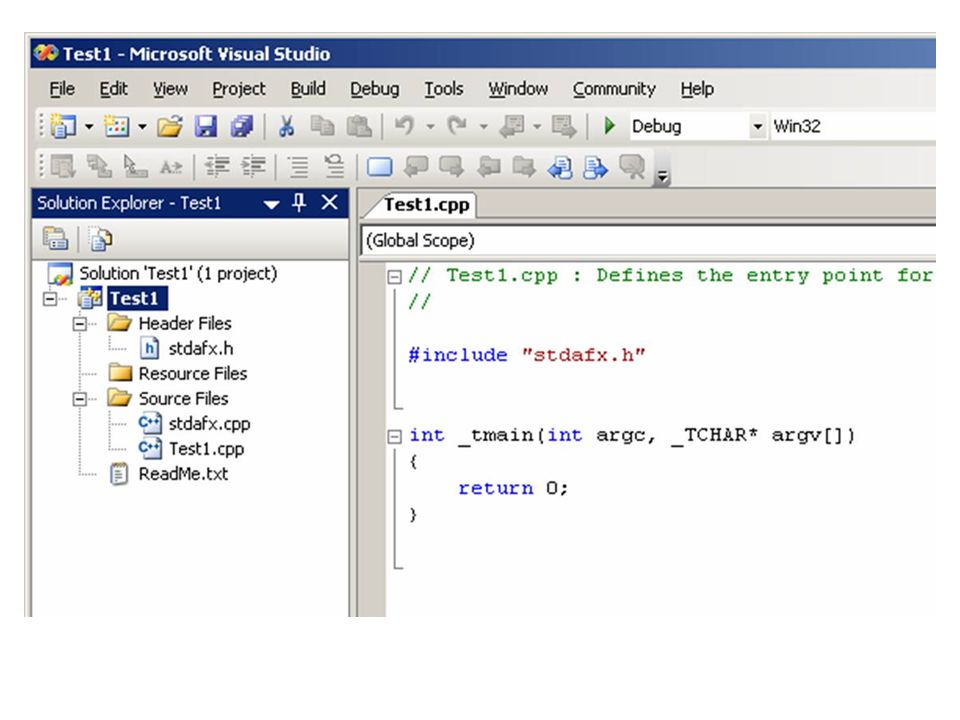
Task: Undo the last action via toolbar arrow
Action: click(x=404, y=126)
